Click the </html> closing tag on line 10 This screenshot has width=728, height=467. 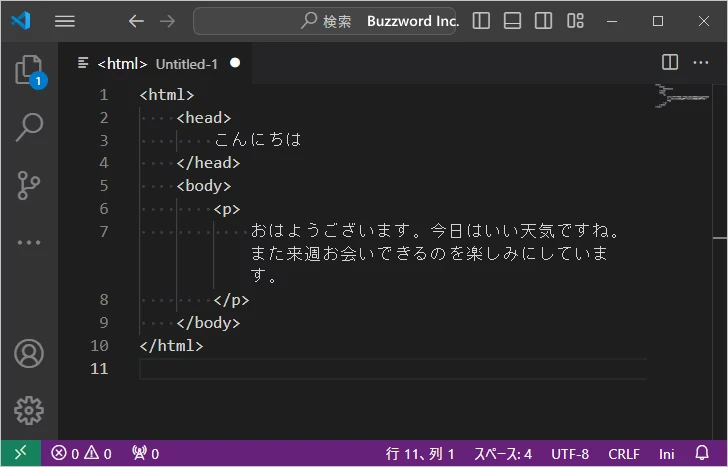(x=171, y=346)
